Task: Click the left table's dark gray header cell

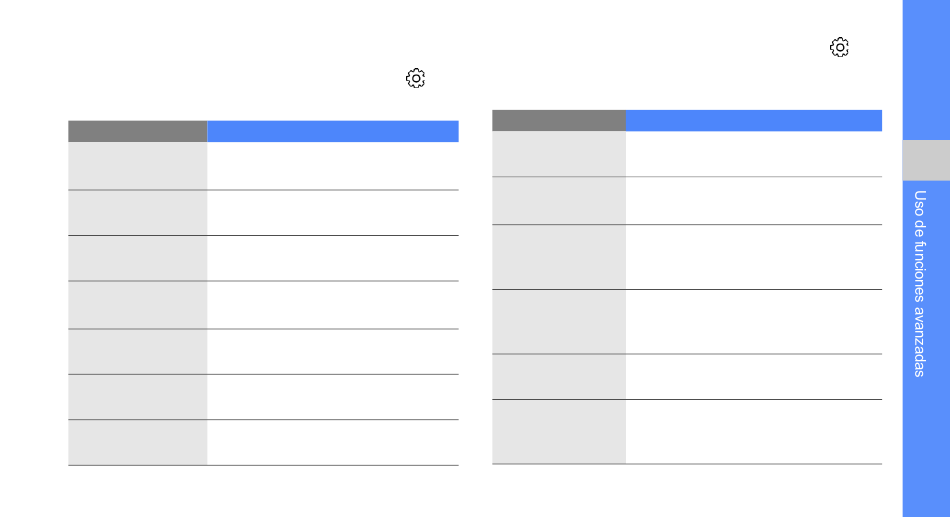Action: point(138,131)
